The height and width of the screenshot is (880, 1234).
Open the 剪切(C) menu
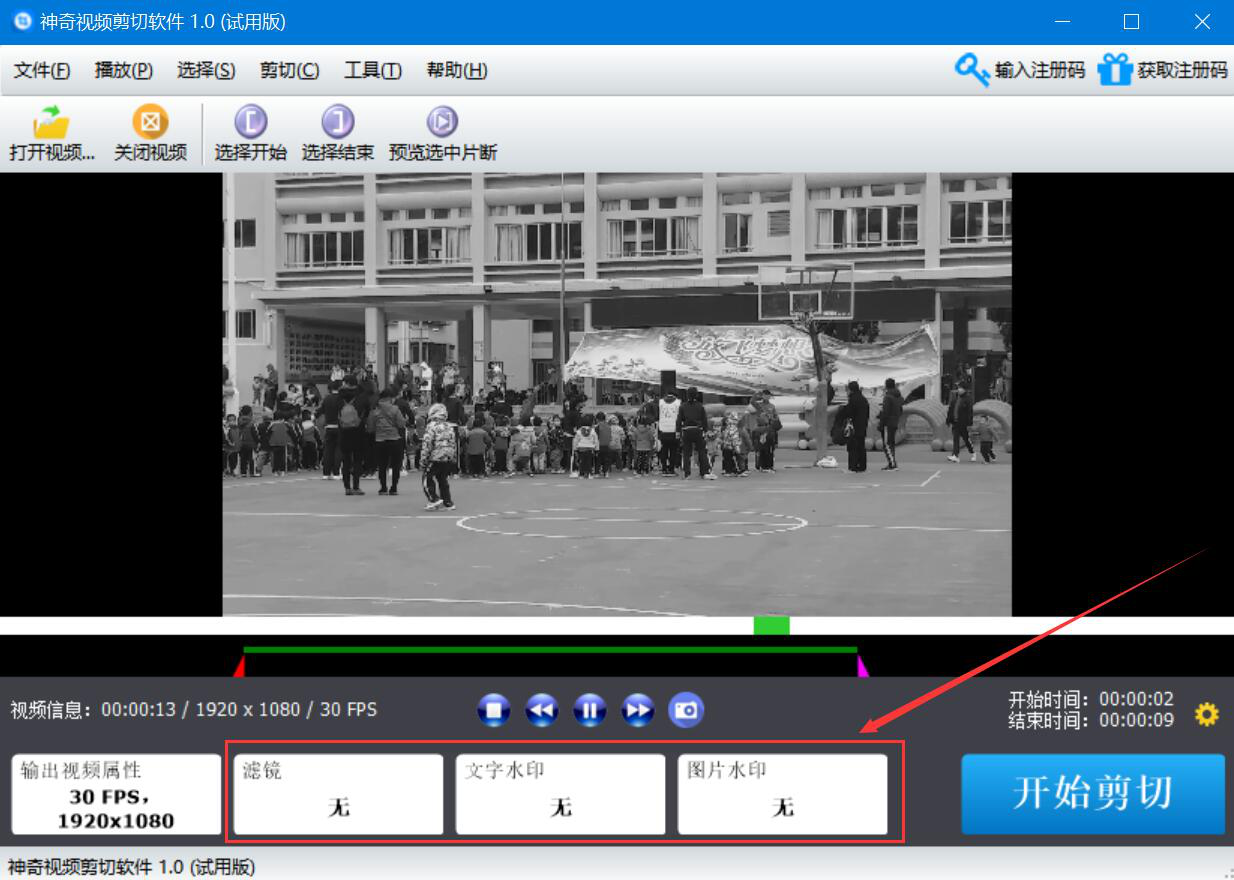[290, 70]
